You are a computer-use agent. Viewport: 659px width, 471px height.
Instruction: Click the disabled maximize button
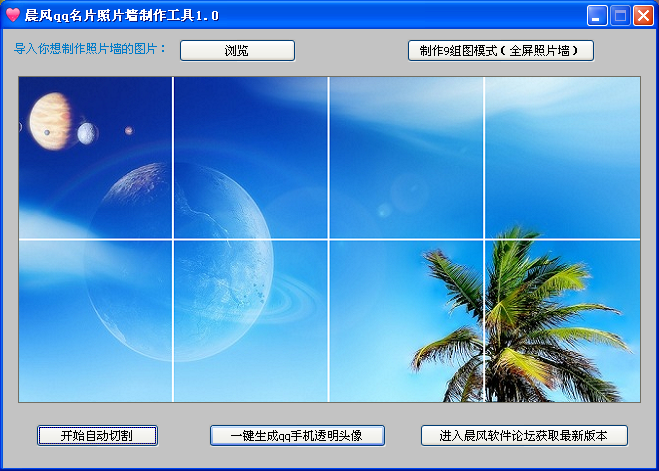click(620, 16)
